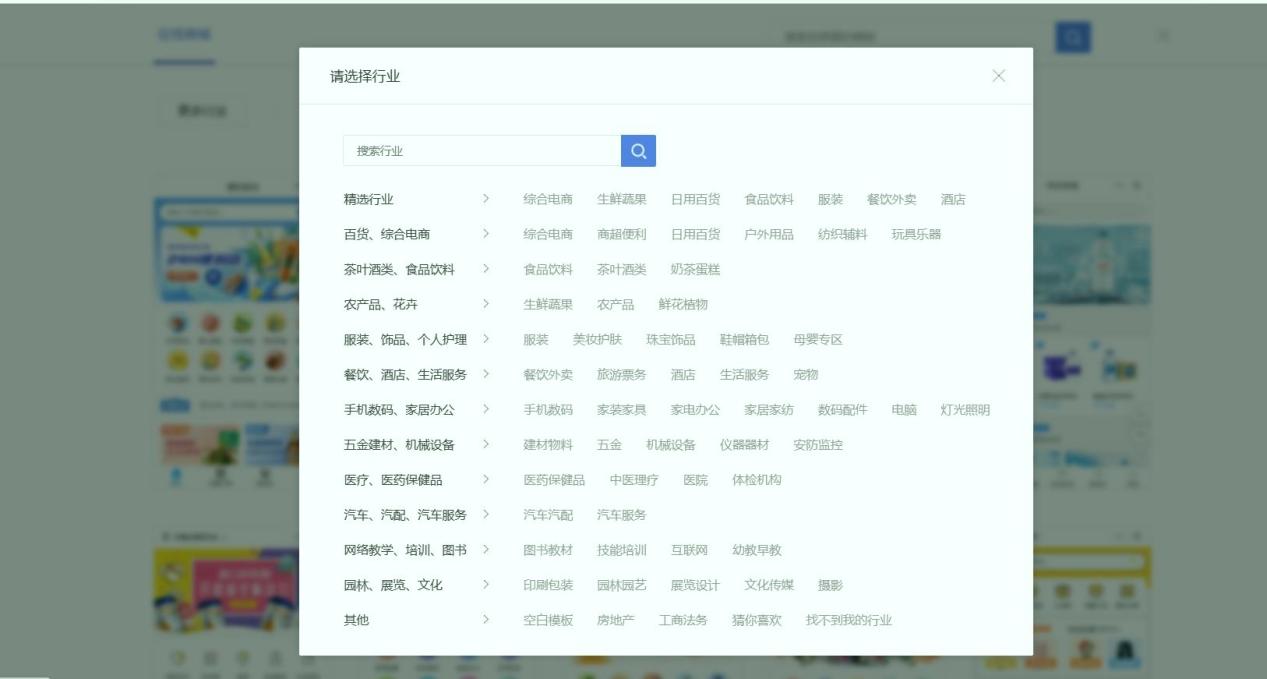This screenshot has height=679, width=1267.
Task: Select the 农产品、花卉 category
Action: [x=381, y=304]
